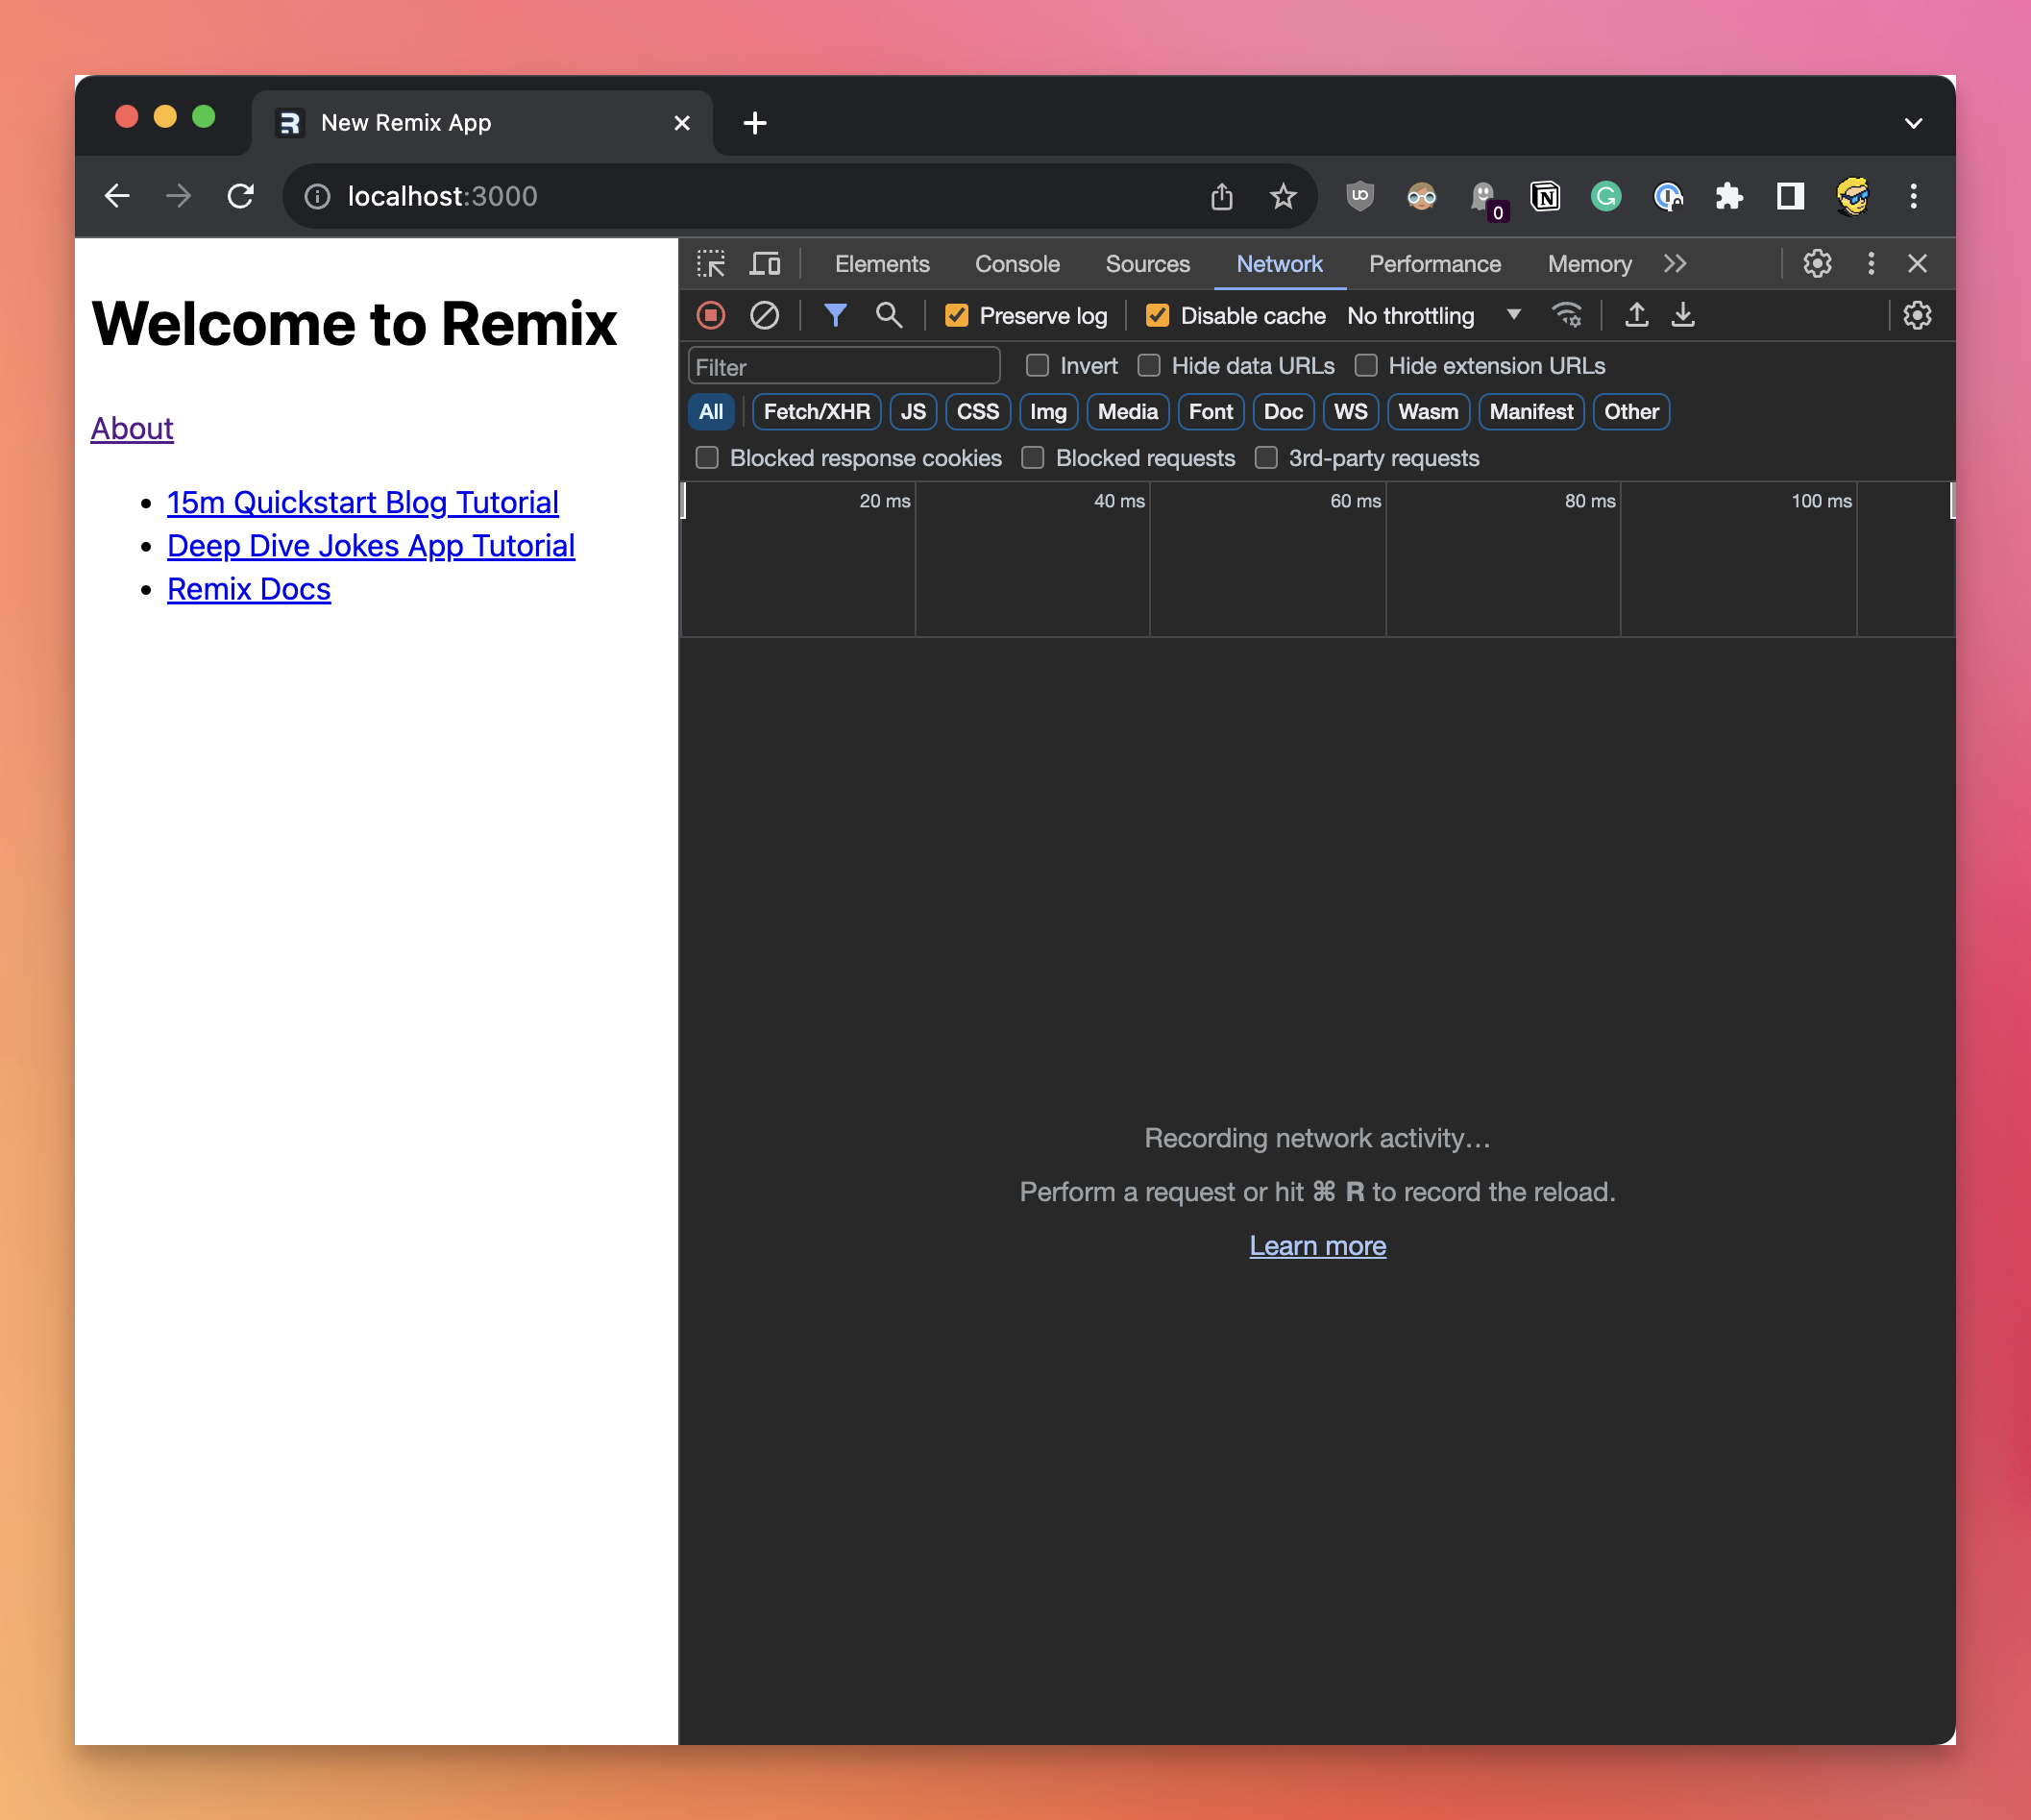Open network search magnifier icon
This screenshot has height=1820, width=2031.
tap(888, 316)
